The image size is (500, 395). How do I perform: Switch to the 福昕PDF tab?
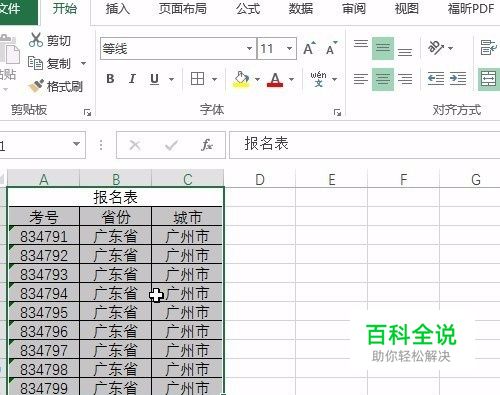click(471, 9)
